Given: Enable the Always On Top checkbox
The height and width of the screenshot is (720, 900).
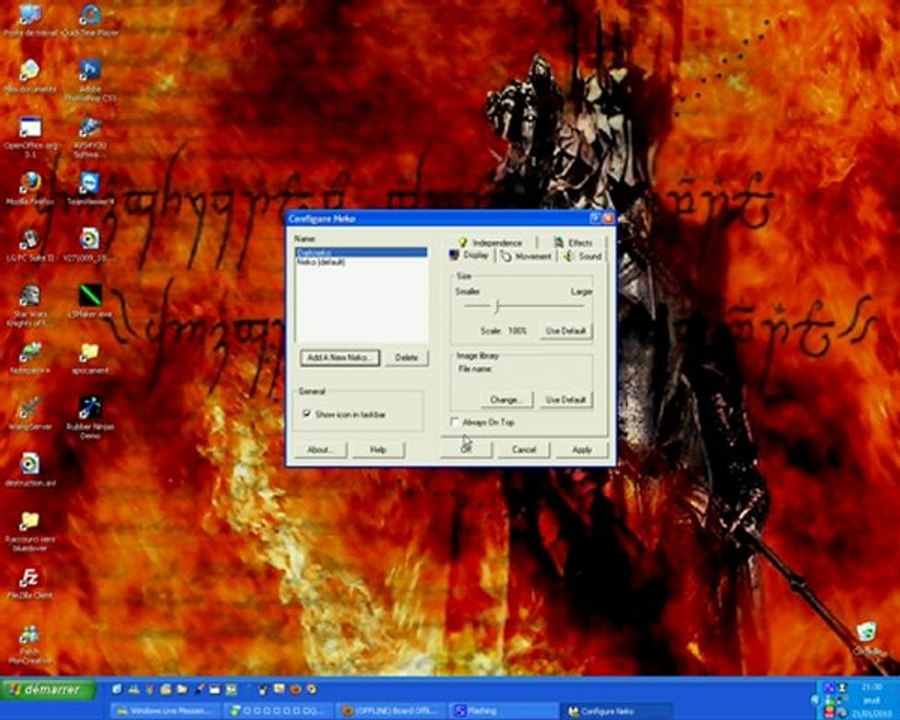Looking at the screenshot, I should tap(454, 422).
